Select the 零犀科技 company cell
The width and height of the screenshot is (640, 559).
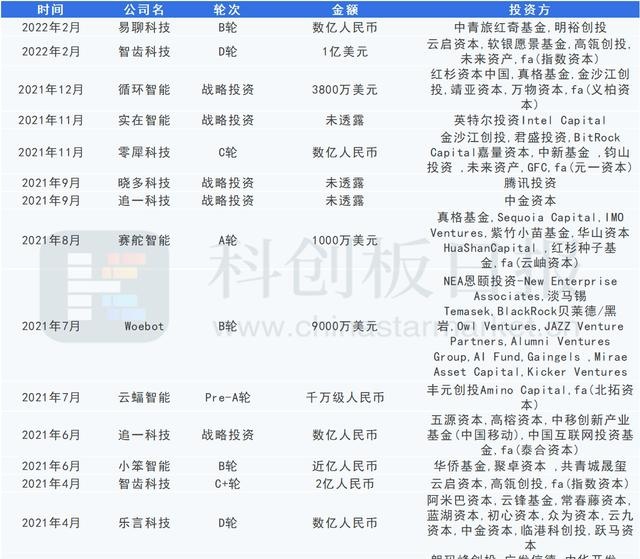pos(144,152)
